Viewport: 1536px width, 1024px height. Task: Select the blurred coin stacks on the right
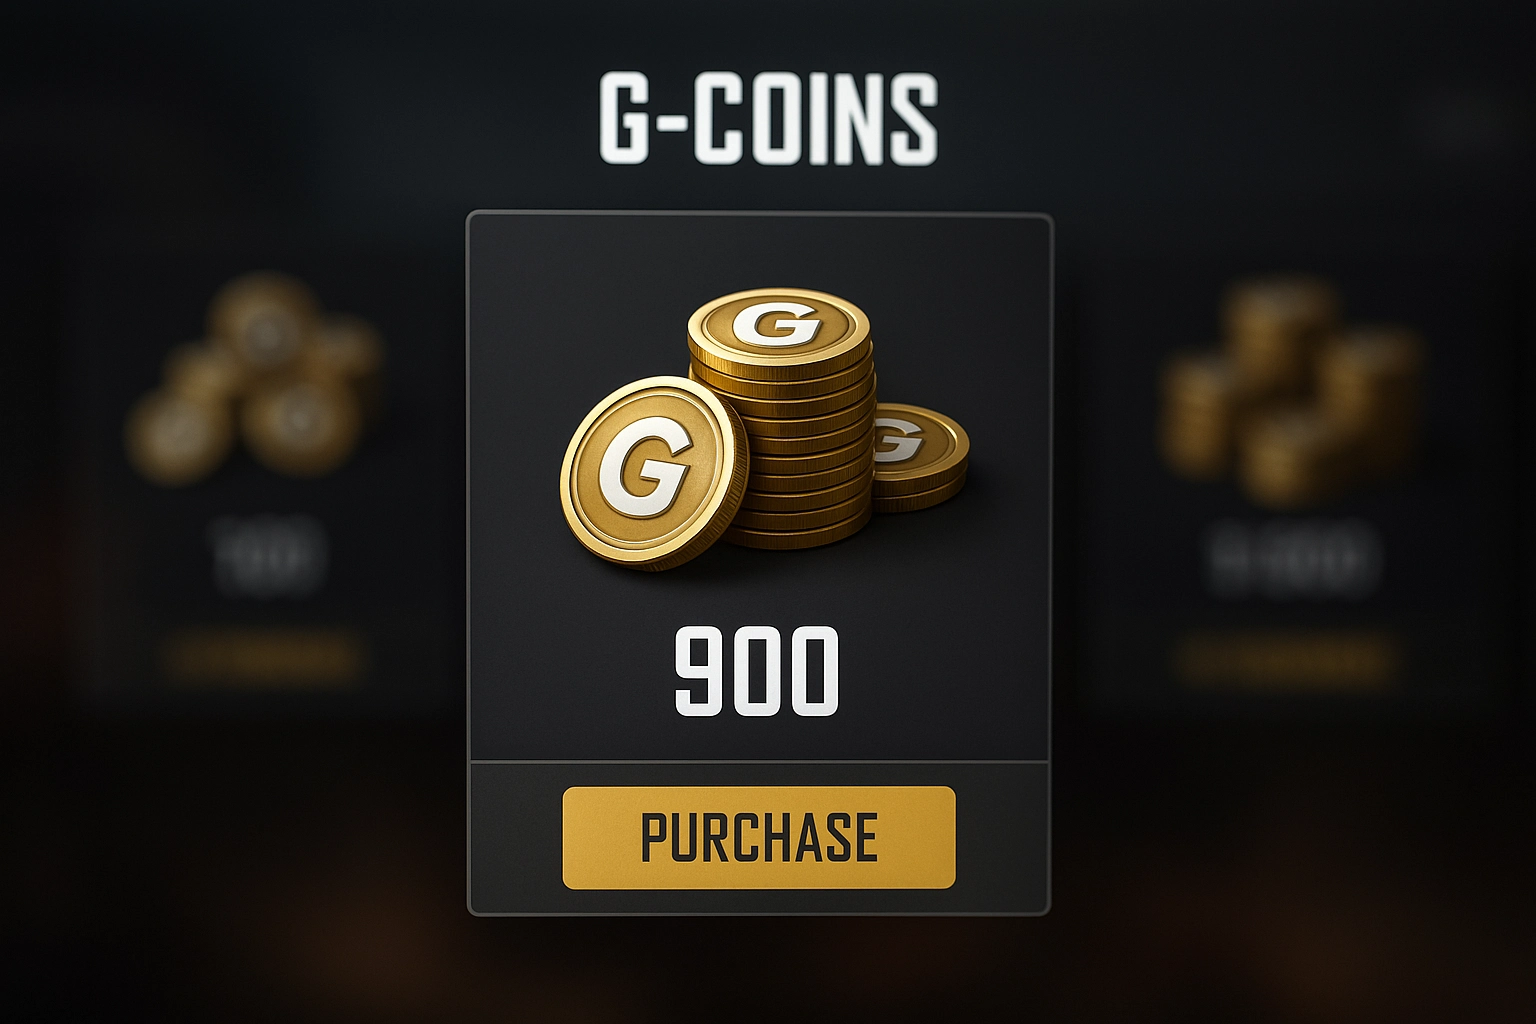(1290, 390)
